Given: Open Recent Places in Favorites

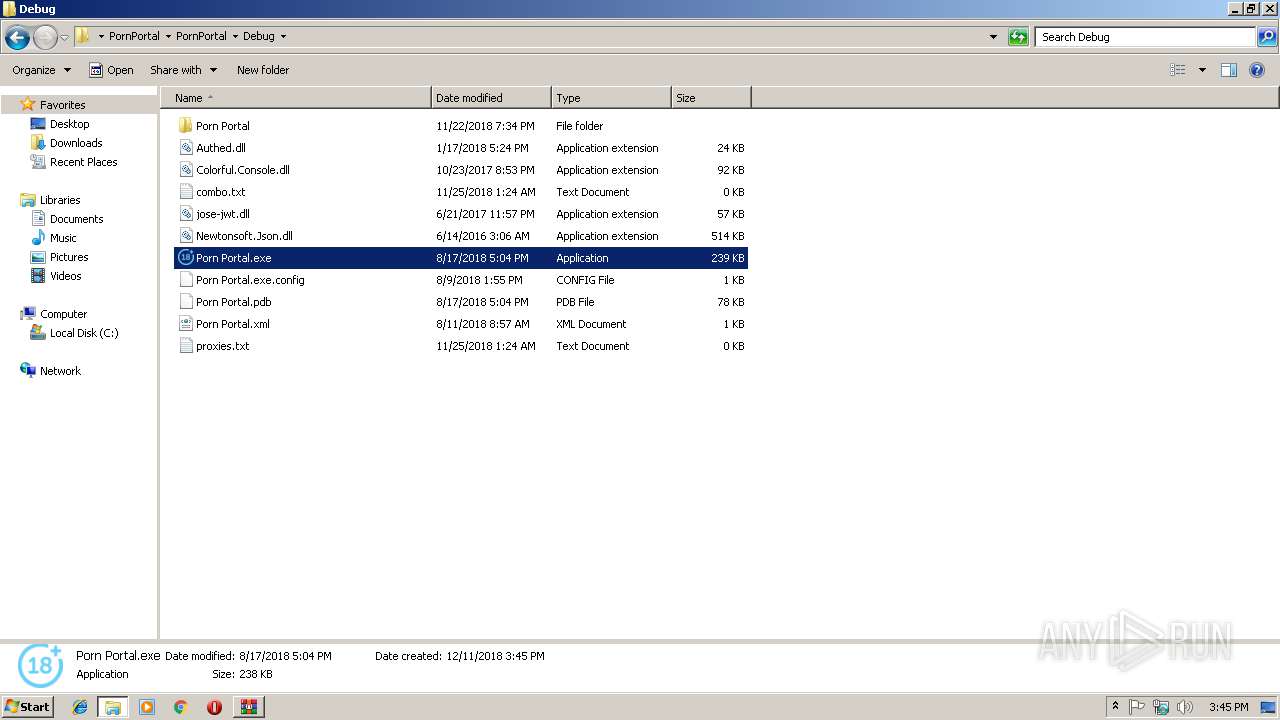Looking at the screenshot, I should point(83,162).
